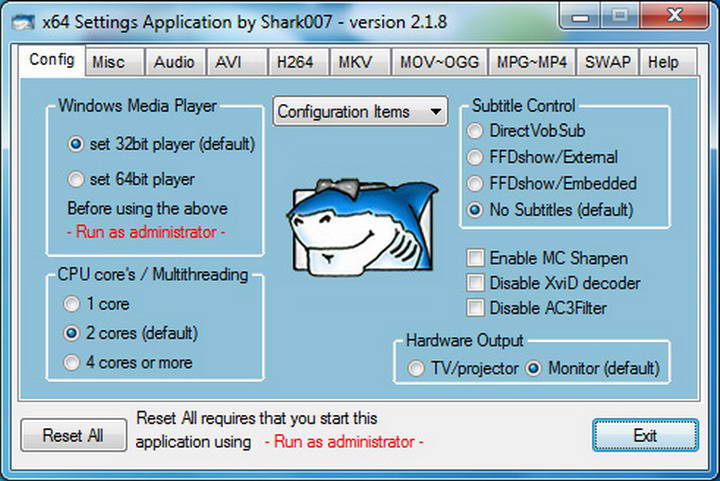Open Configuration Items dropdown
This screenshot has height=481, width=720.
360,112
